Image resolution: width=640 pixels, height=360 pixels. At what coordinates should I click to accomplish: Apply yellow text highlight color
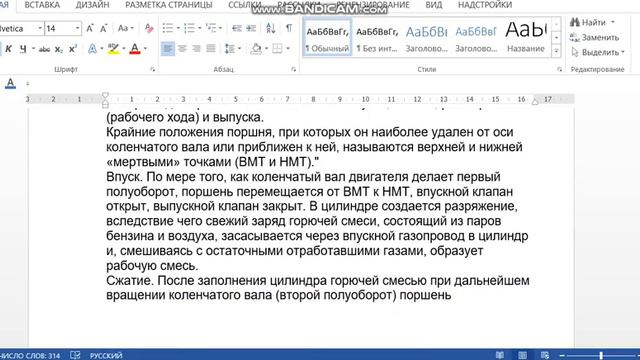[x=113, y=49]
